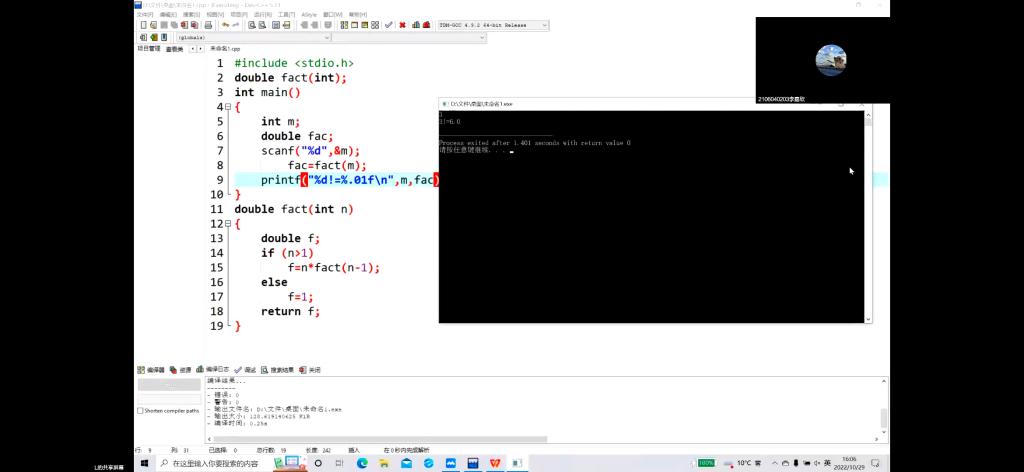Viewport: 1024px width, 472px height.
Task: Open Microsoft Edge from the taskbar
Action: 362,464
